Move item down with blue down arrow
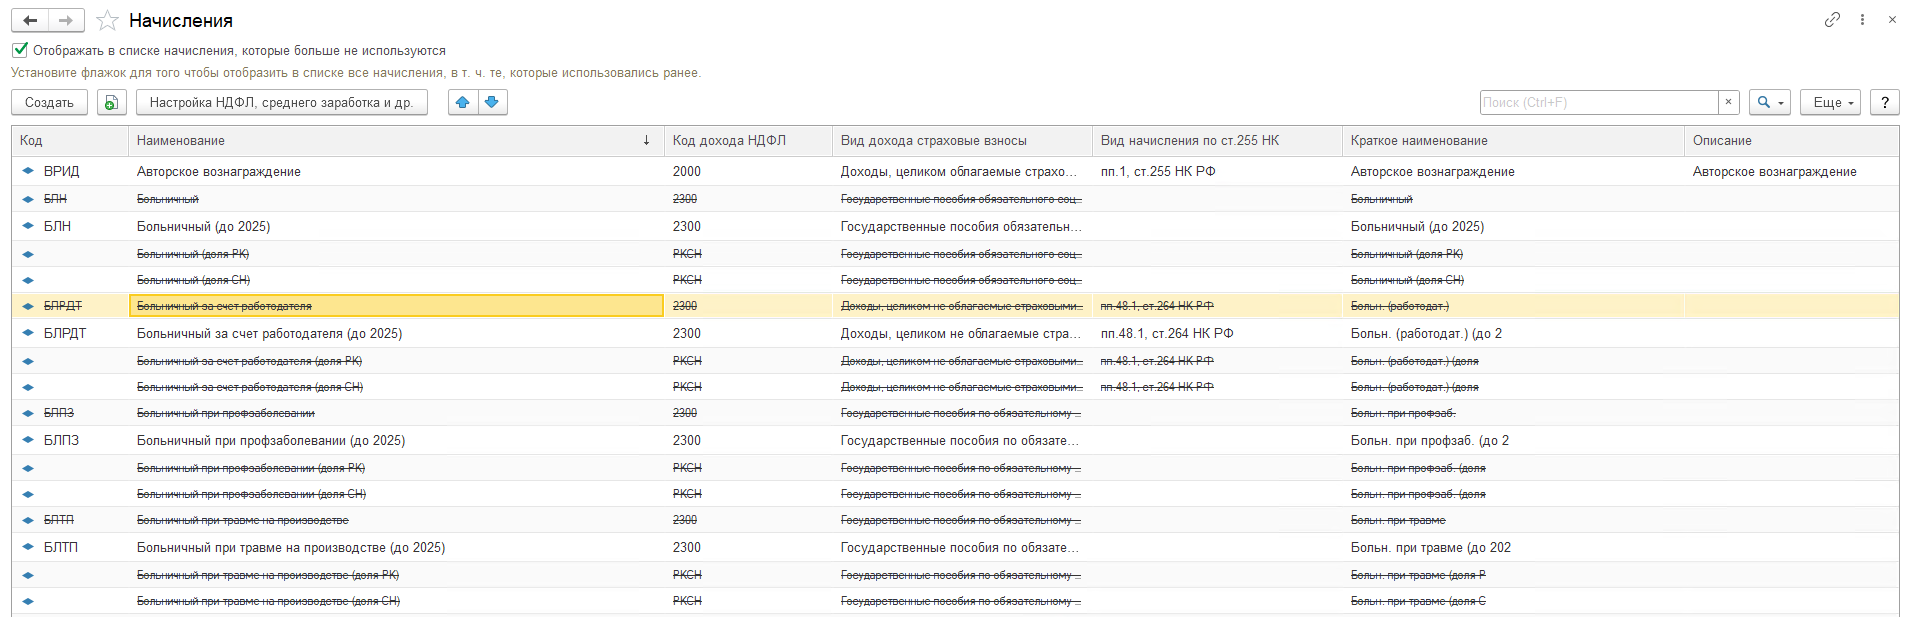The width and height of the screenshot is (1918, 617). pyautogui.click(x=492, y=102)
